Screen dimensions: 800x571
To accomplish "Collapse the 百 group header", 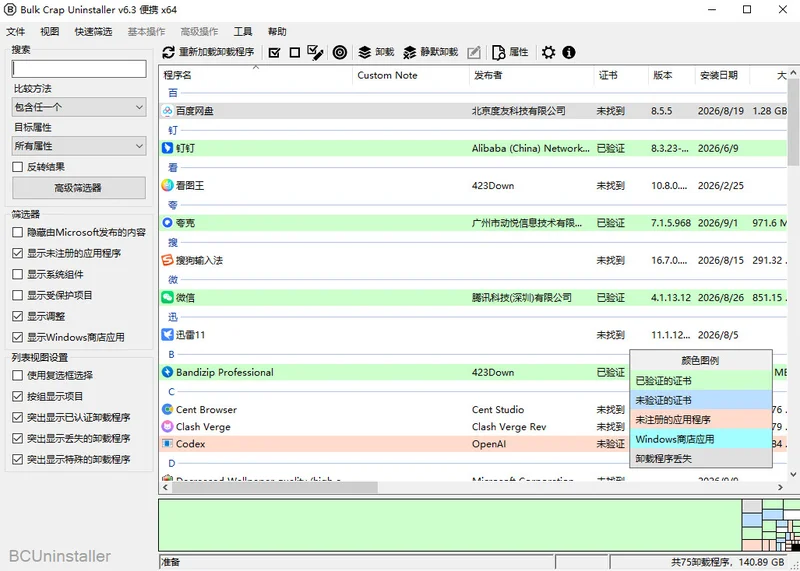I will [x=172, y=92].
